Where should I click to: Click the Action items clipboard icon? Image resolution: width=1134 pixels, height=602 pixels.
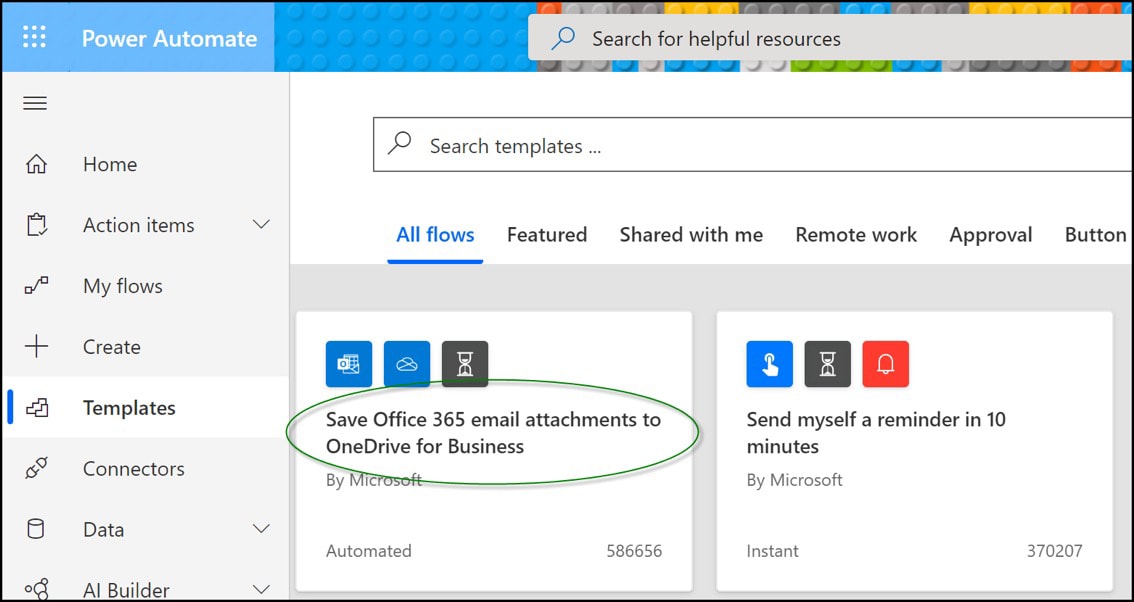tap(36, 225)
